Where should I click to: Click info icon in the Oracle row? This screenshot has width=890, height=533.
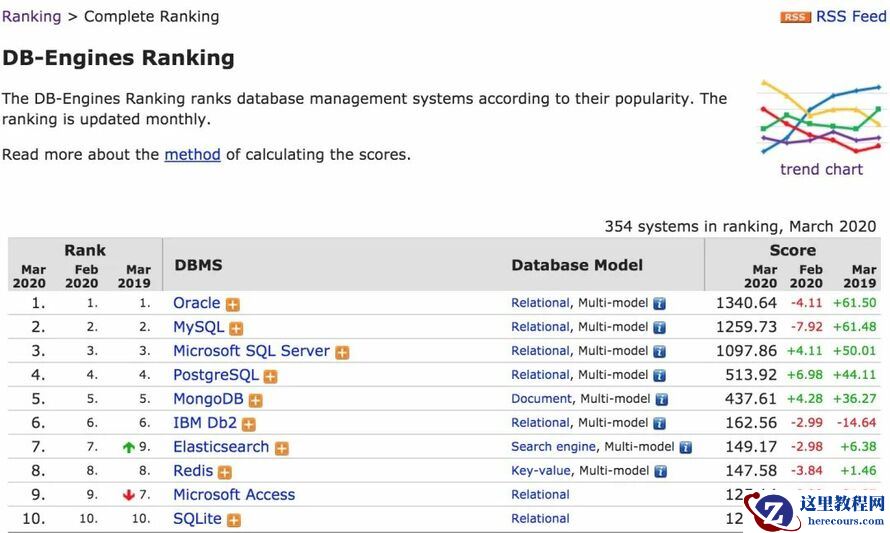click(x=660, y=303)
